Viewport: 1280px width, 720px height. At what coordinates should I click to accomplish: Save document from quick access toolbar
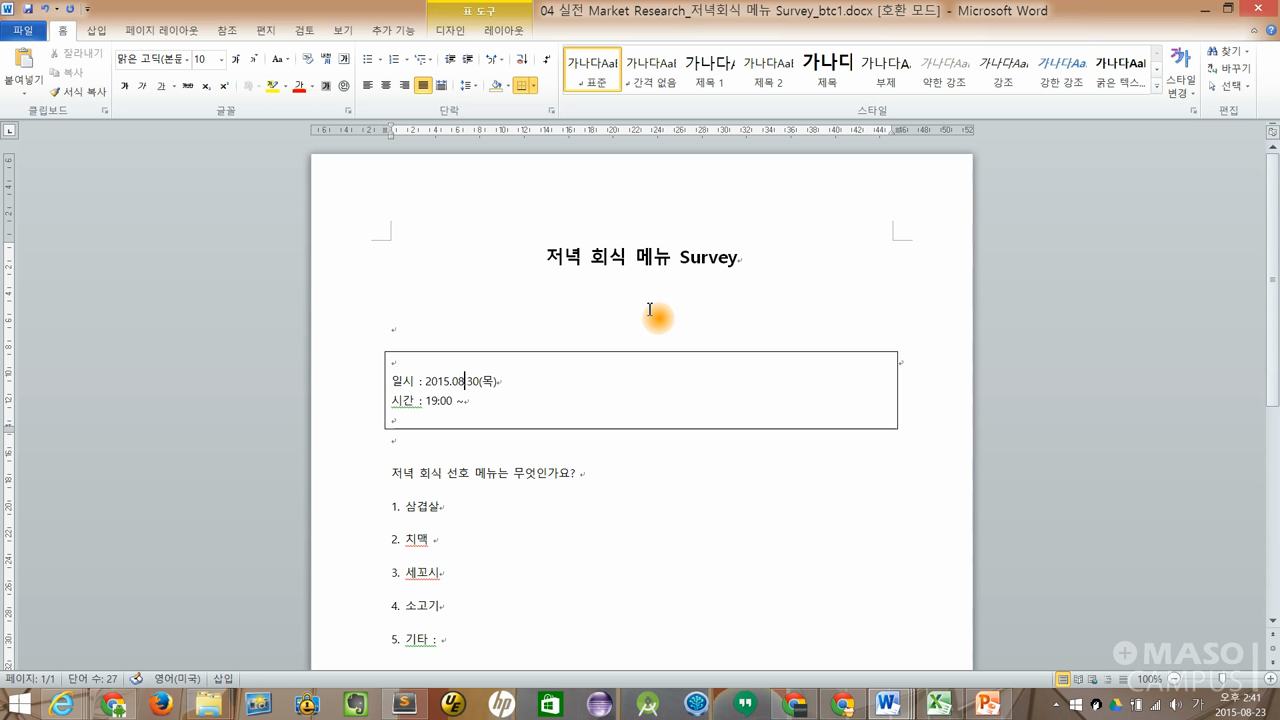(27, 9)
